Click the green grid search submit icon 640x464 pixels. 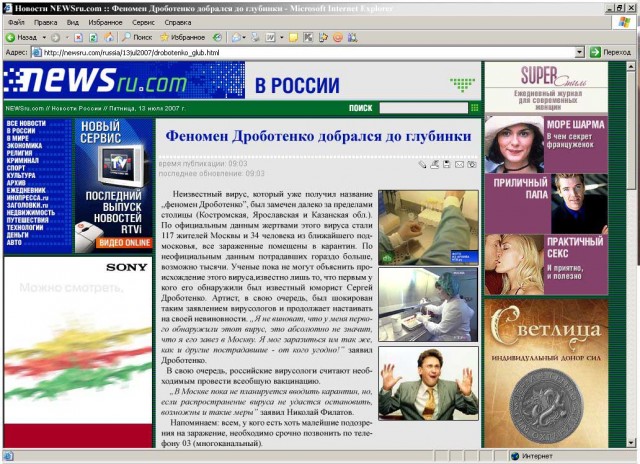point(474,108)
